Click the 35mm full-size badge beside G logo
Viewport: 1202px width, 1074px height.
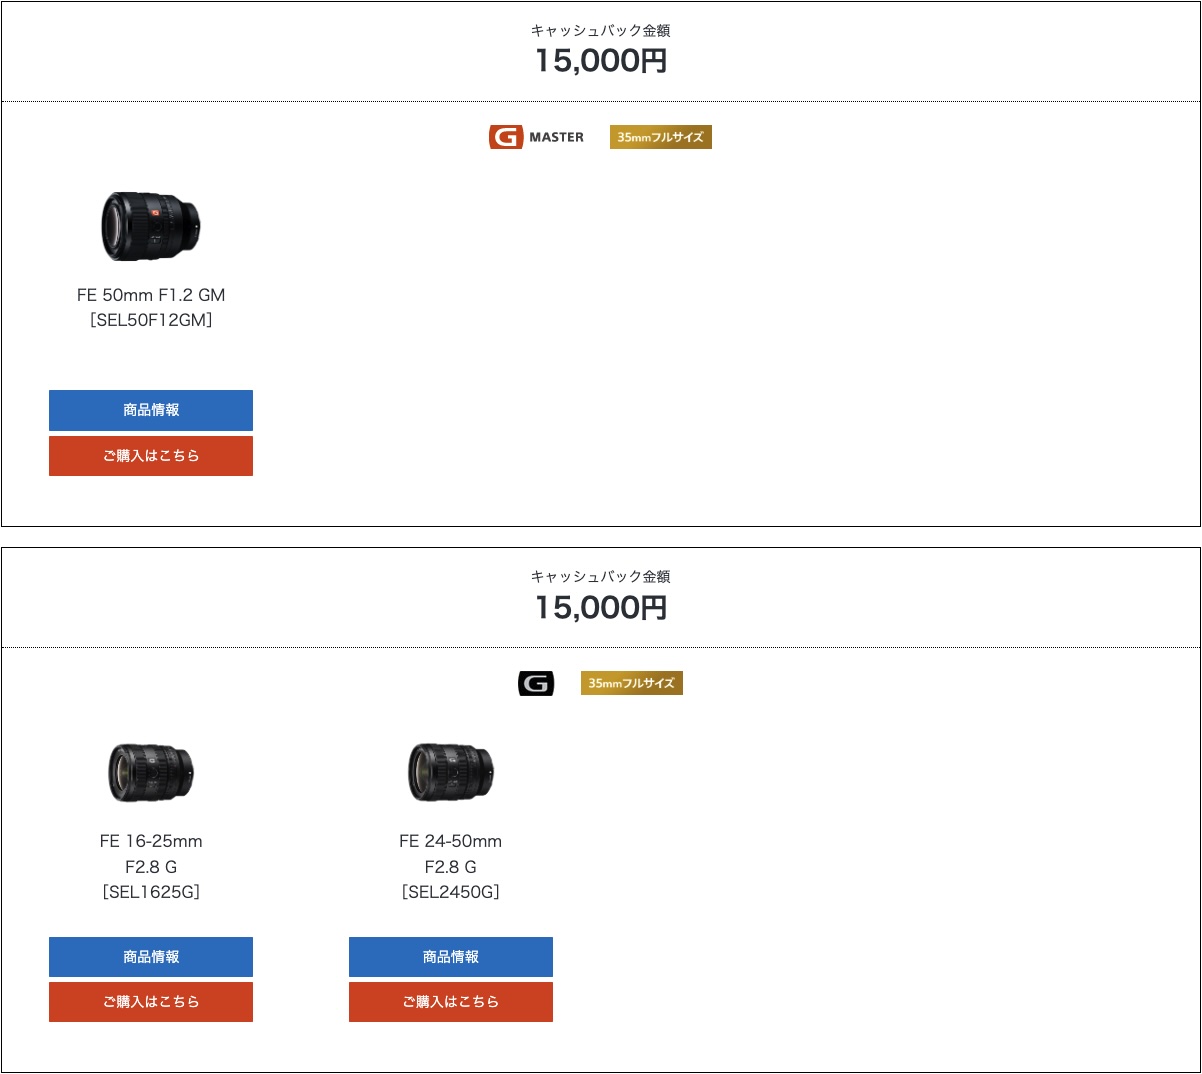(632, 683)
